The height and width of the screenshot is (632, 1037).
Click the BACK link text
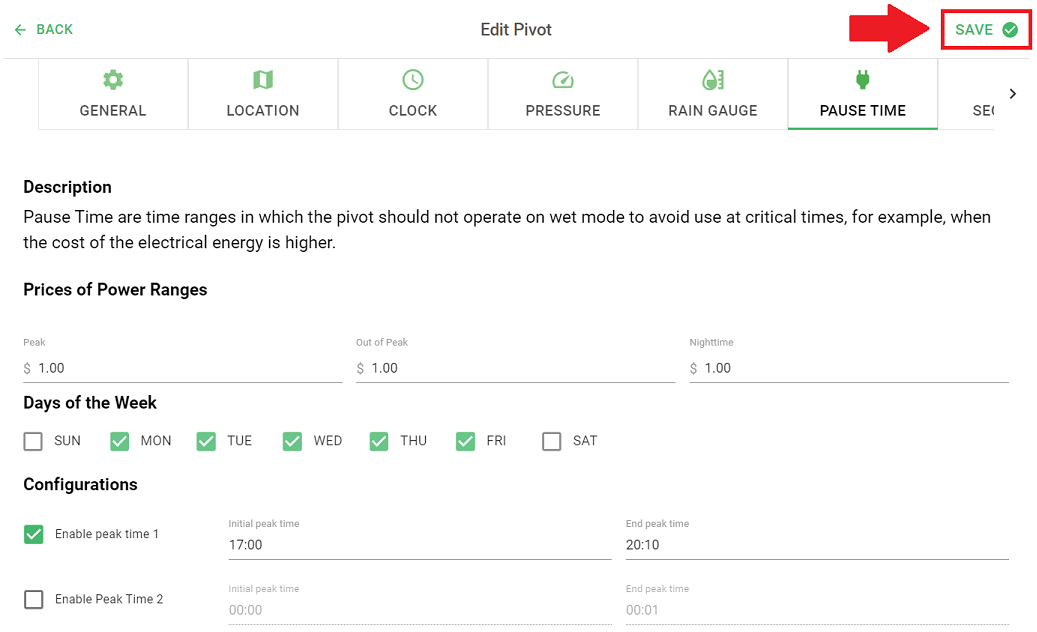tap(54, 30)
